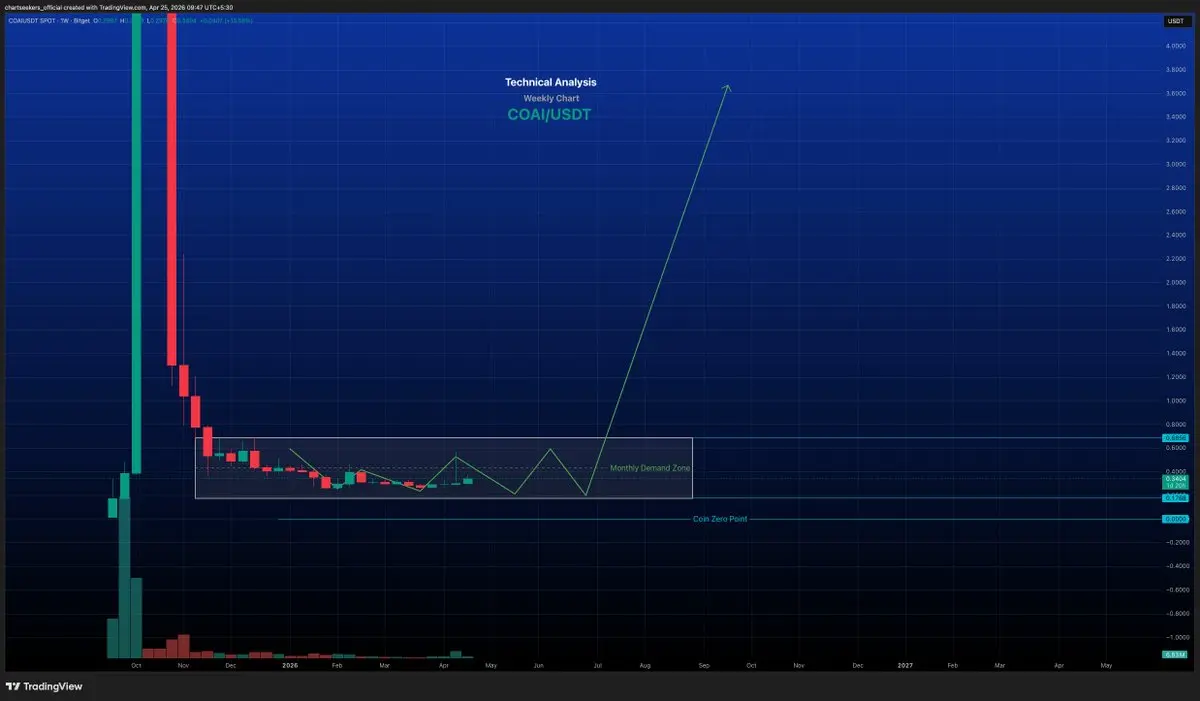Click the TradingView logo
The image size is (1200, 701).
tap(44, 687)
